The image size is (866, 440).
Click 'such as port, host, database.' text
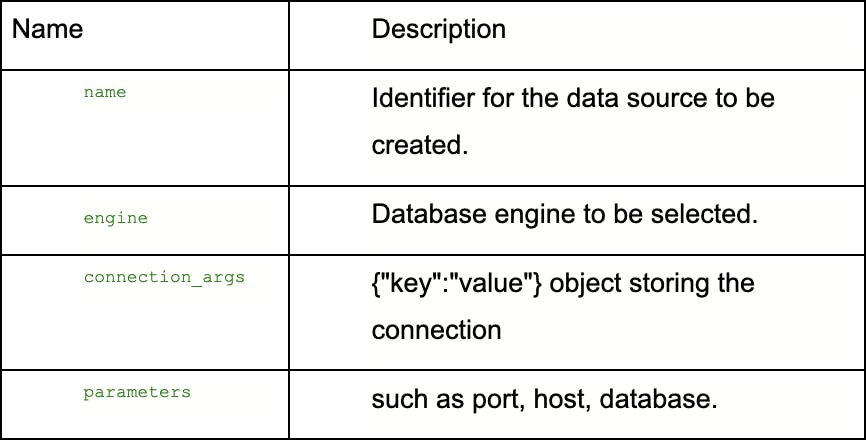[x=544, y=400]
